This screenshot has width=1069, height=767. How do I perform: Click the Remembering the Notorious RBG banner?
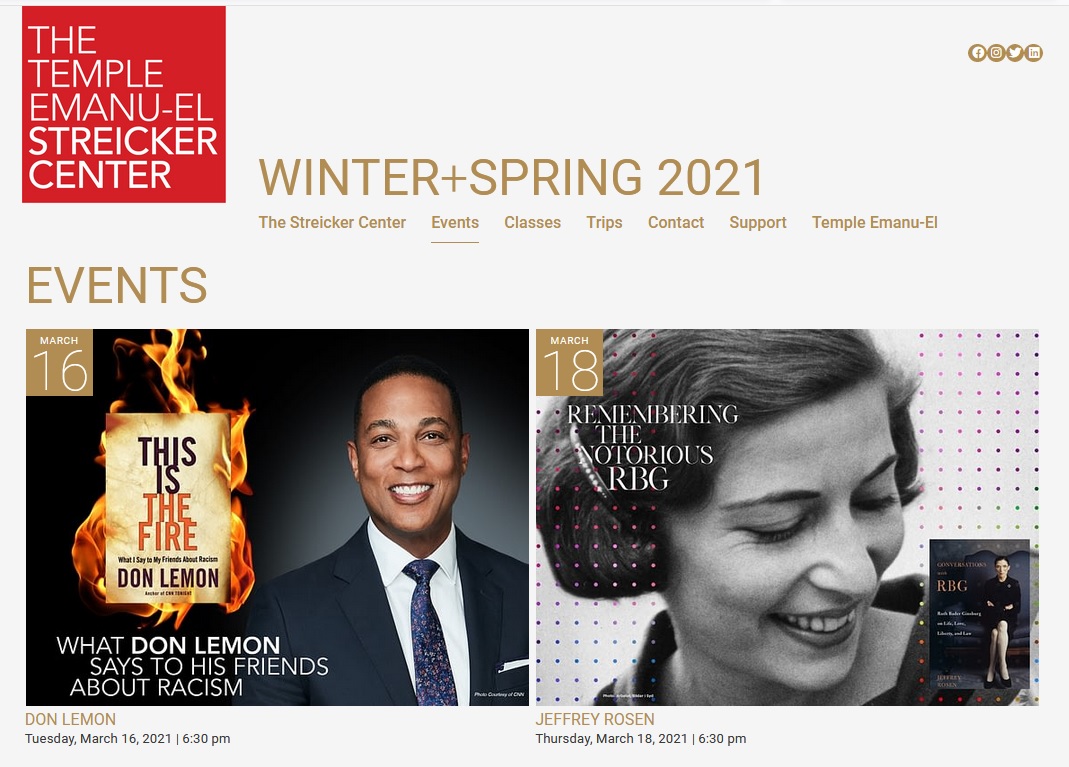click(x=787, y=517)
